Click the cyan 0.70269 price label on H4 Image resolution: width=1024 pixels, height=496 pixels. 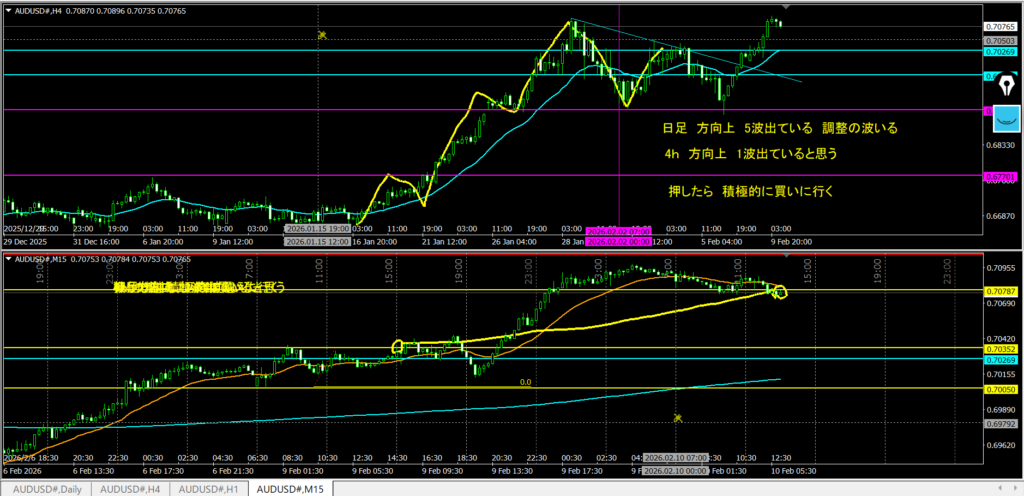click(x=999, y=50)
